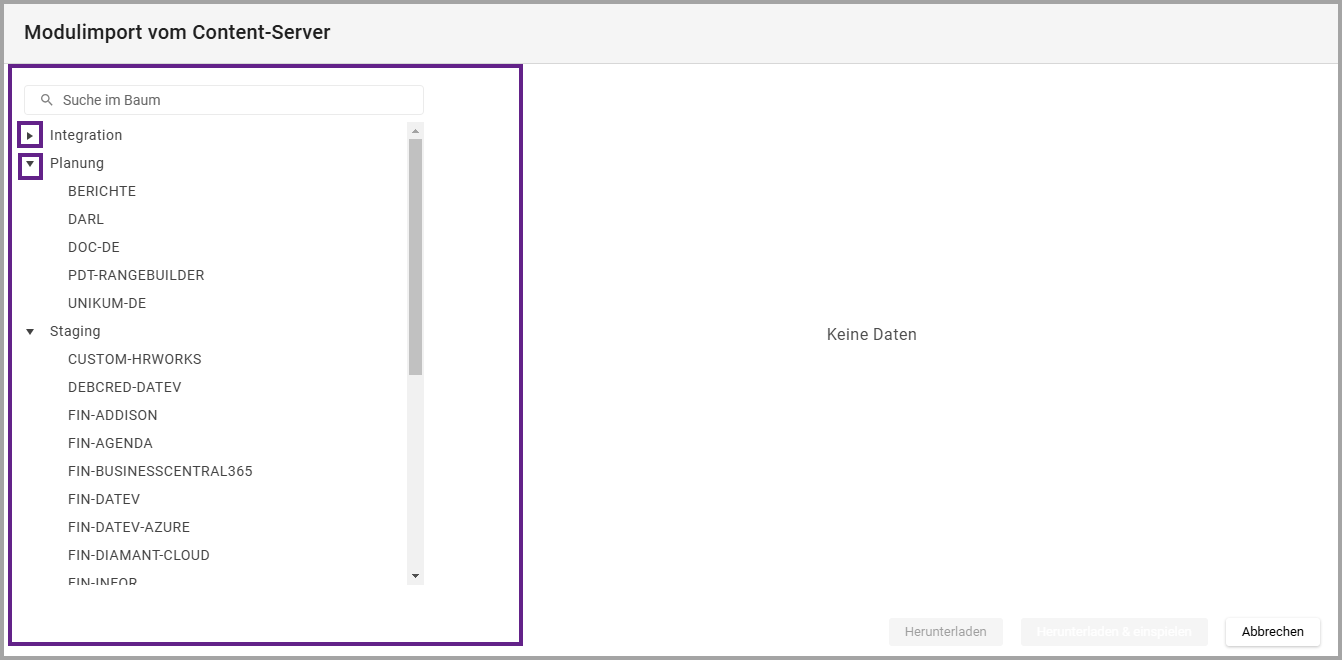Click the scrollbar down arrow
This screenshot has width=1342, height=660.
[415, 576]
